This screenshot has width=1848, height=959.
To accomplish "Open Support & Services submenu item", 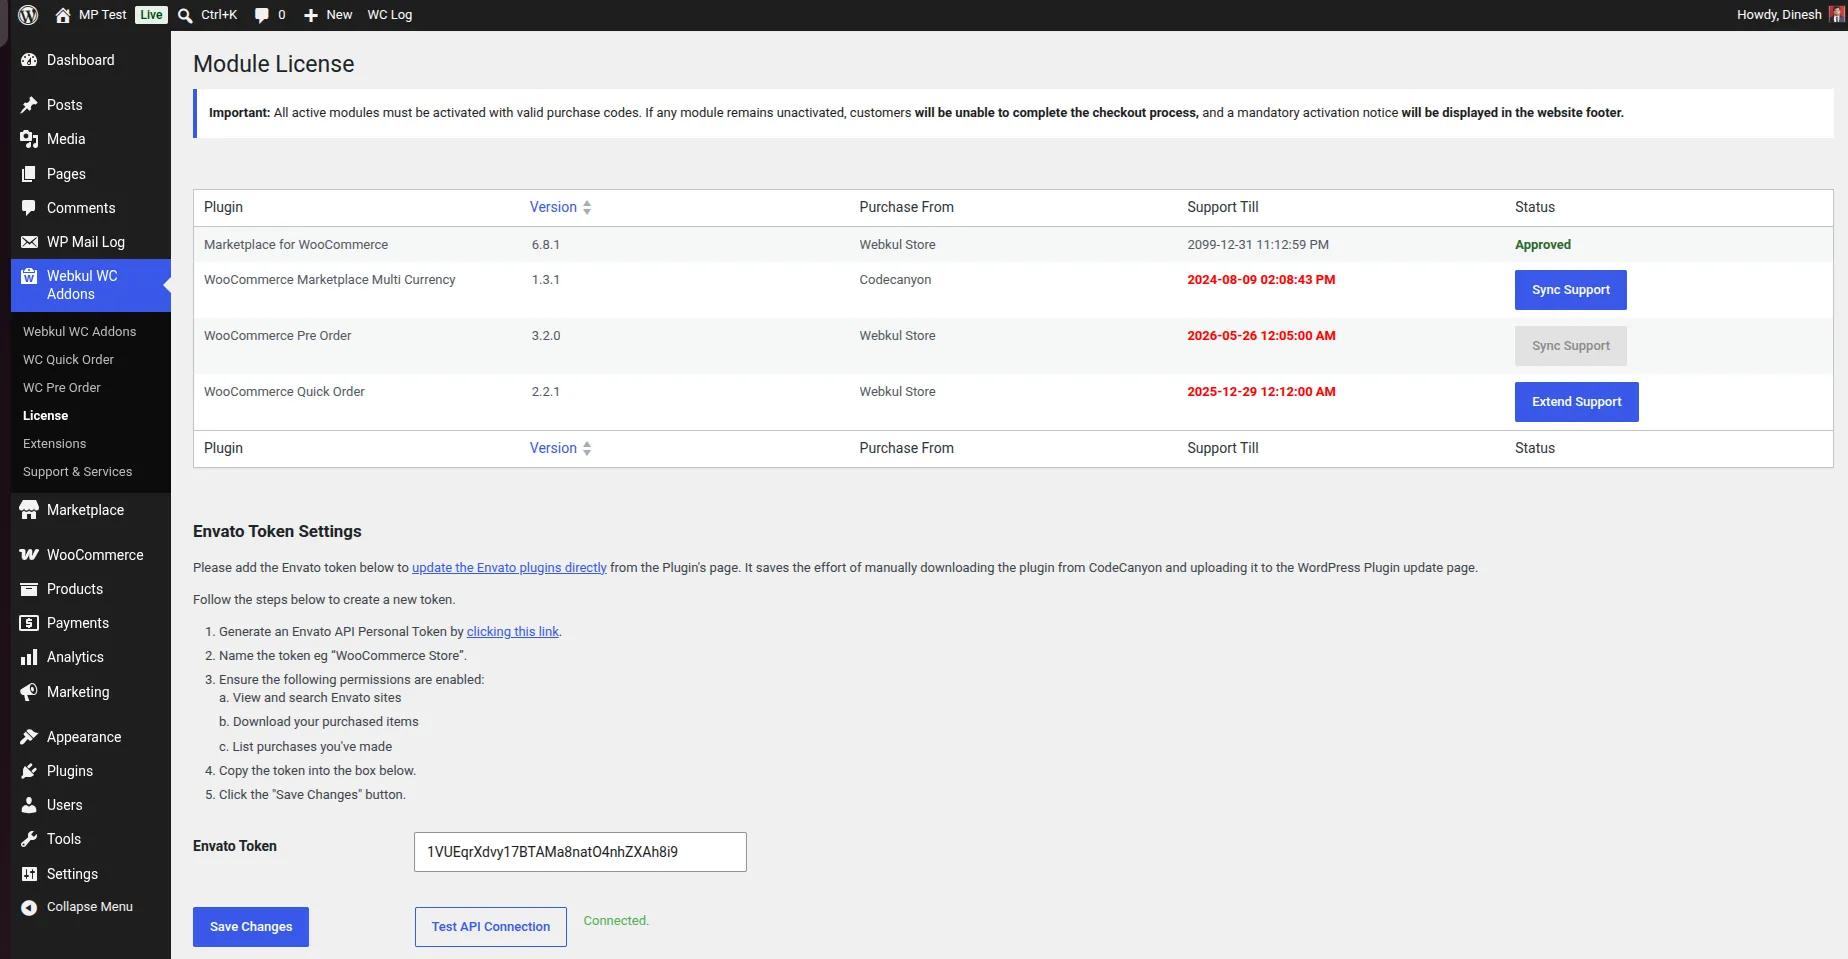I will 78,472.
